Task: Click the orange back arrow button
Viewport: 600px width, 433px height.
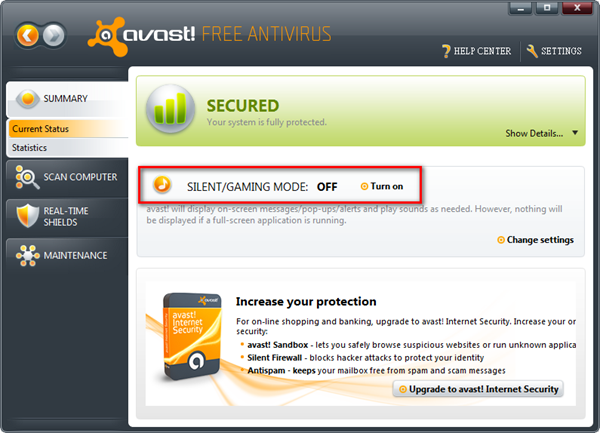Action: pyautogui.click(x=28, y=36)
